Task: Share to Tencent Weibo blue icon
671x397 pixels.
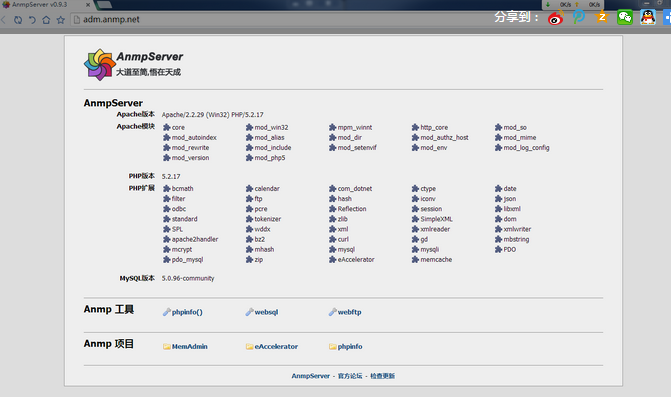Action: [579, 17]
